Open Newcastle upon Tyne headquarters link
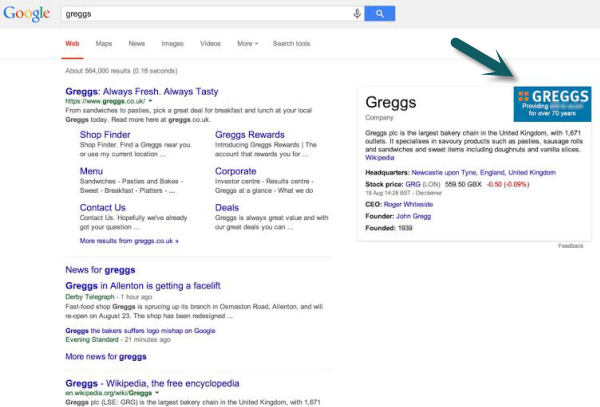This screenshot has width=600, height=407. point(483,173)
